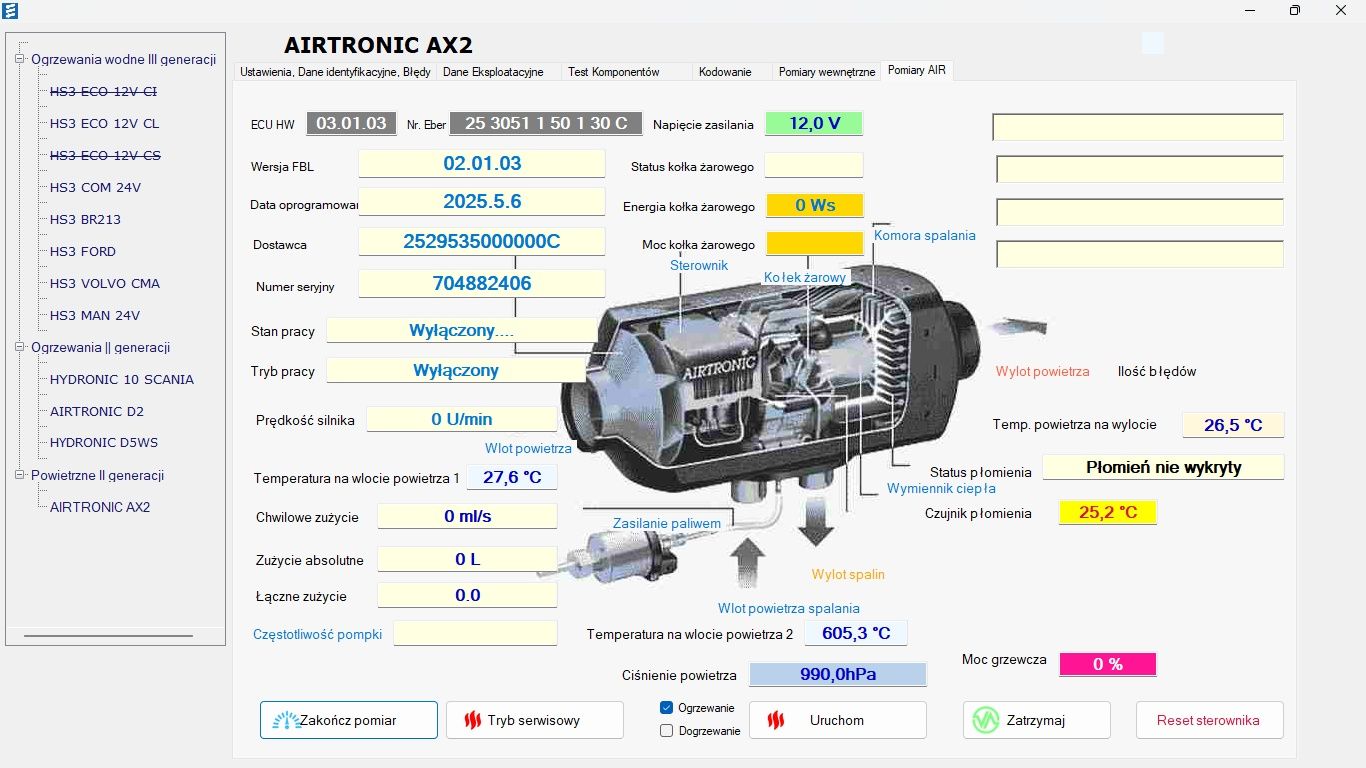Select HS3 ECO 12V CL in tree
The image size is (1366, 768).
[x=104, y=123]
